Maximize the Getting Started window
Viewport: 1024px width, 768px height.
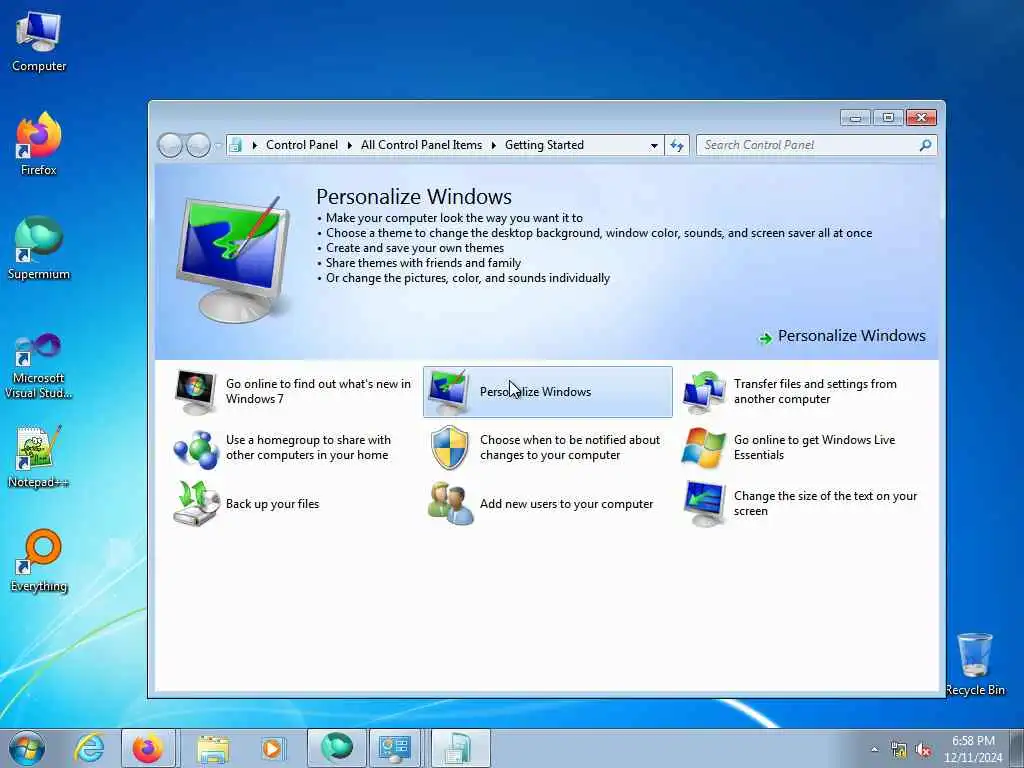[888, 118]
